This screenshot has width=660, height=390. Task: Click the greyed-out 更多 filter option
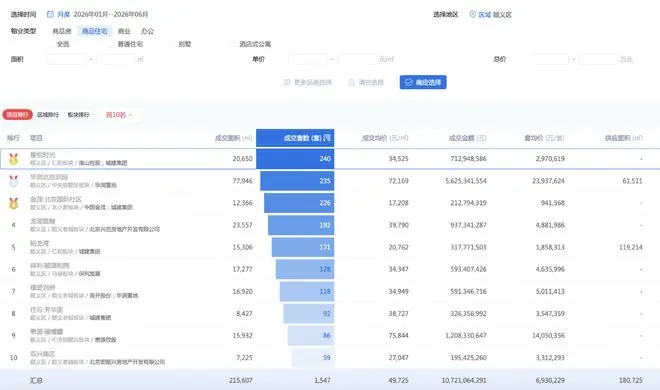pos(308,82)
